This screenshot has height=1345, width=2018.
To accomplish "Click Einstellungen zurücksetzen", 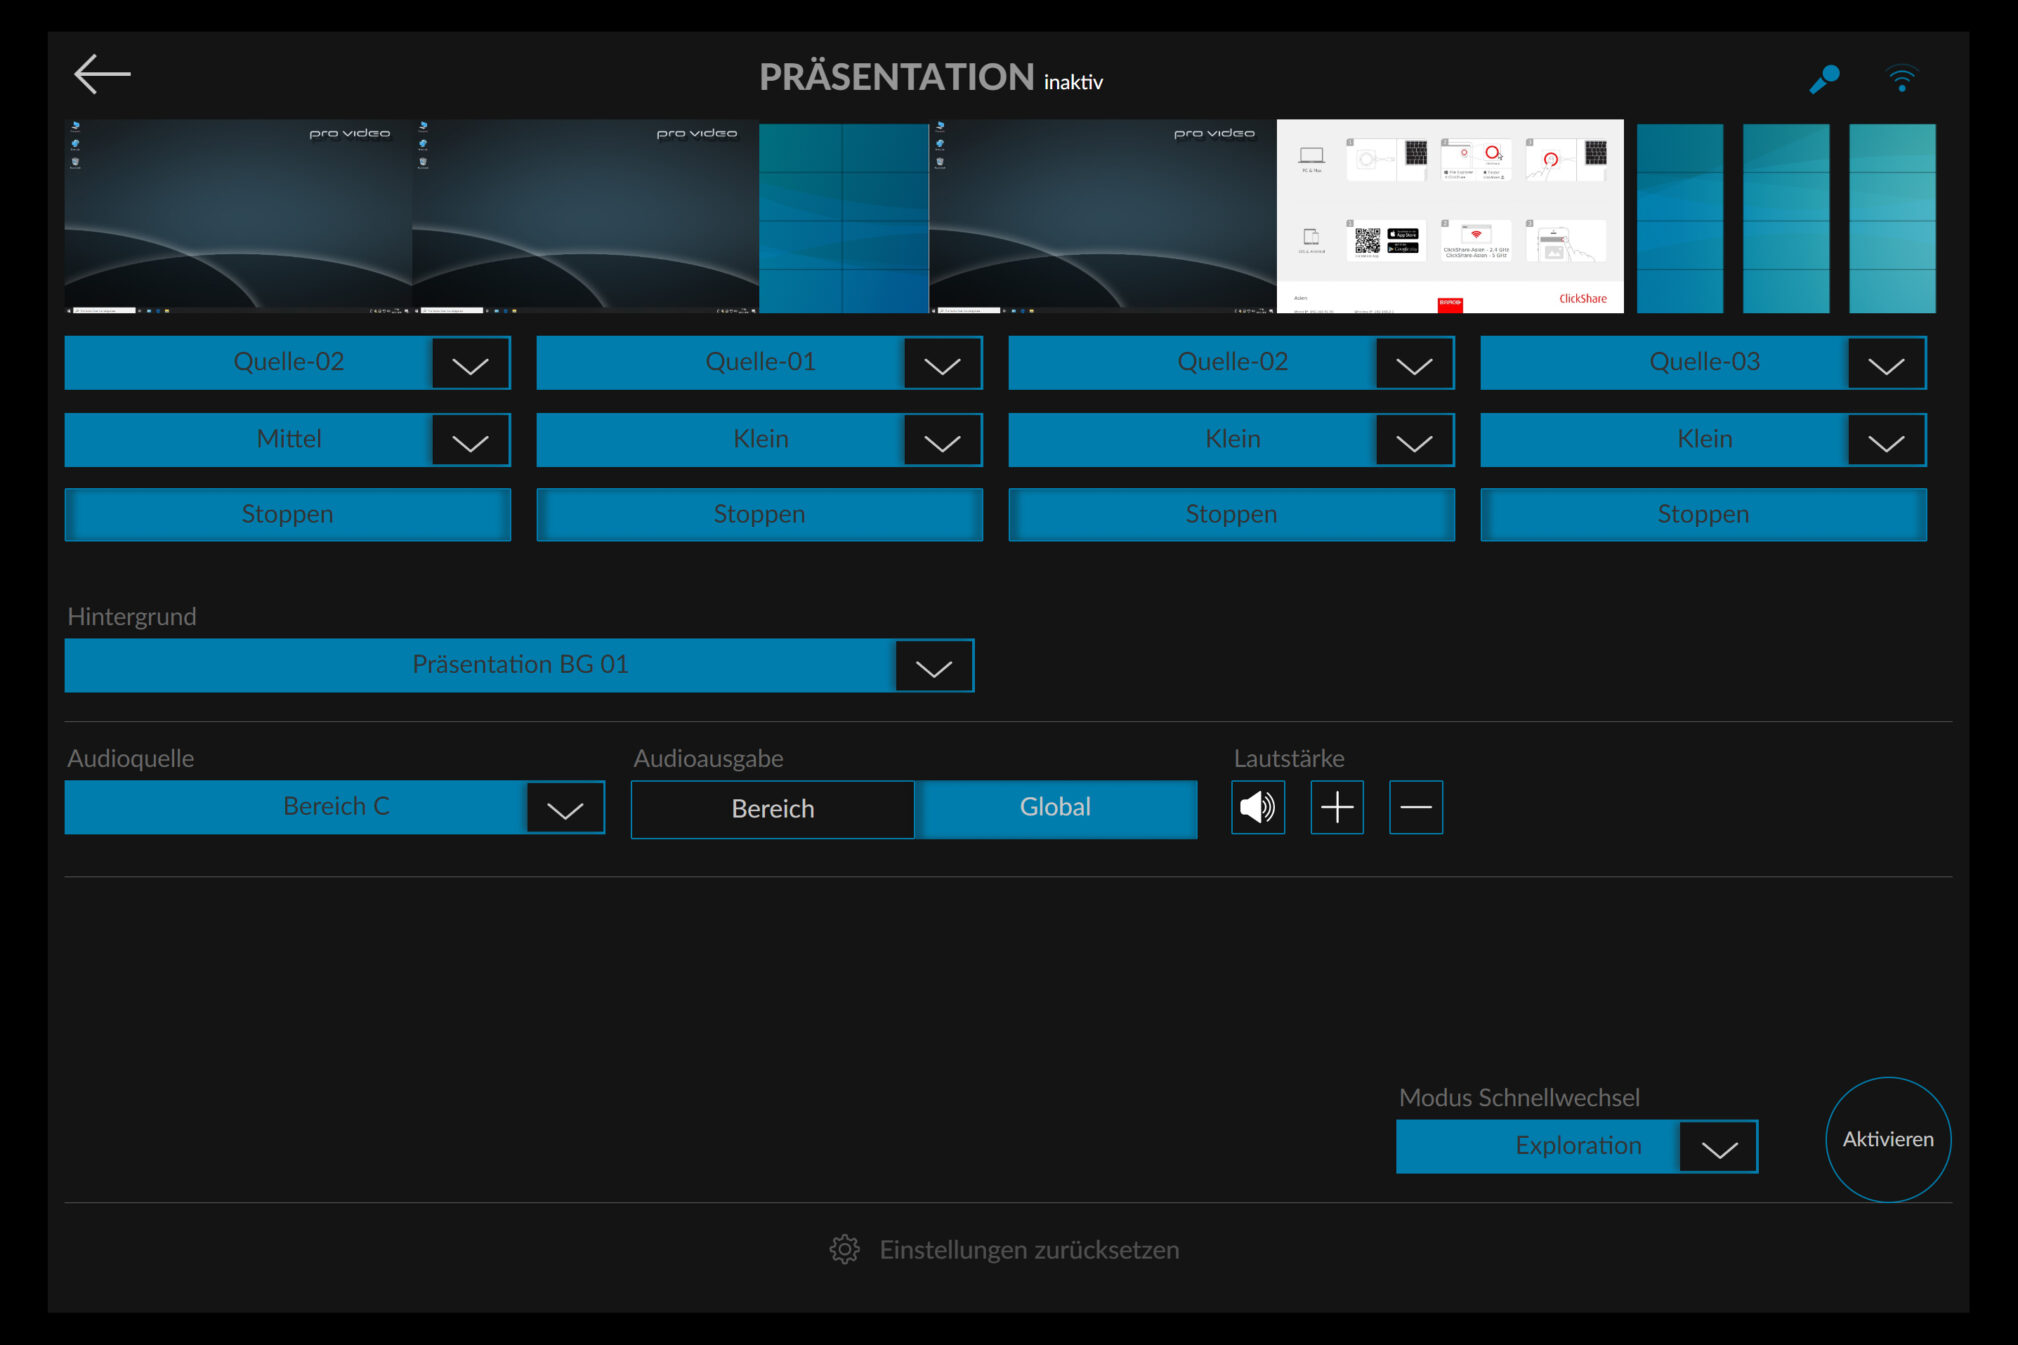I will pyautogui.click(x=1029, y=1250).
